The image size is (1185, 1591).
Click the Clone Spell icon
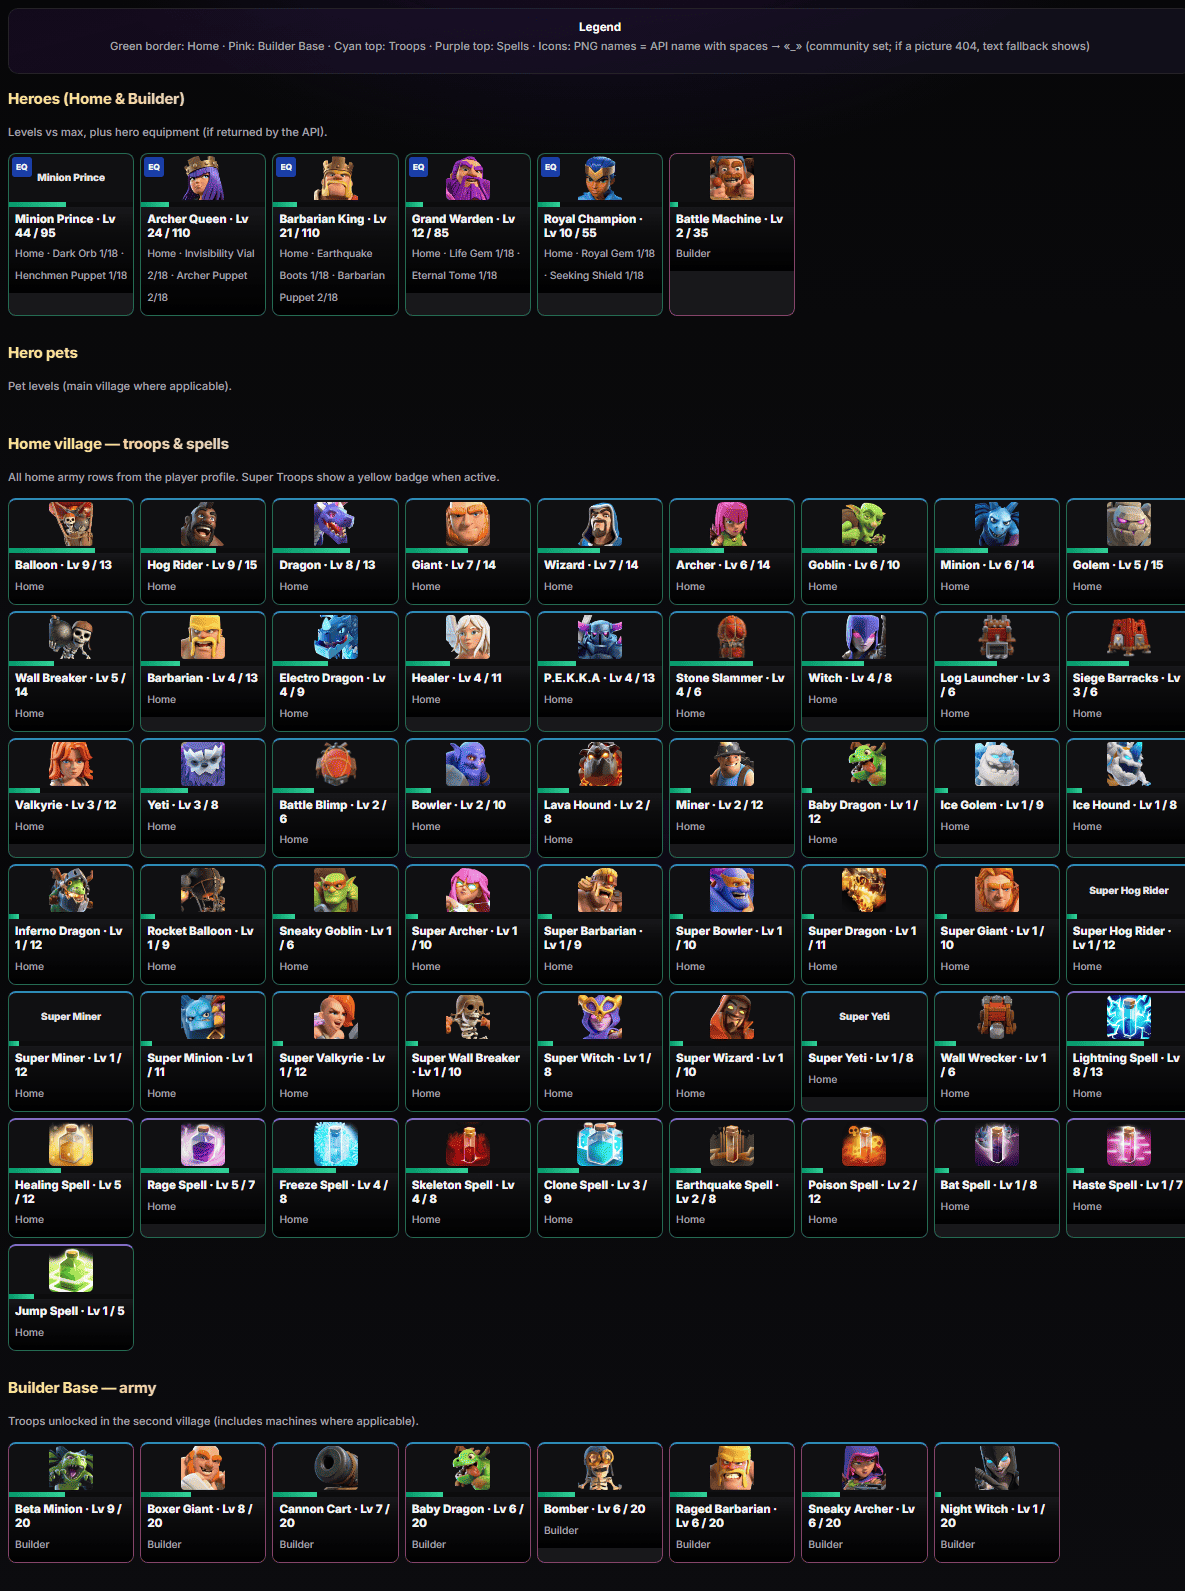point(600,1144)
